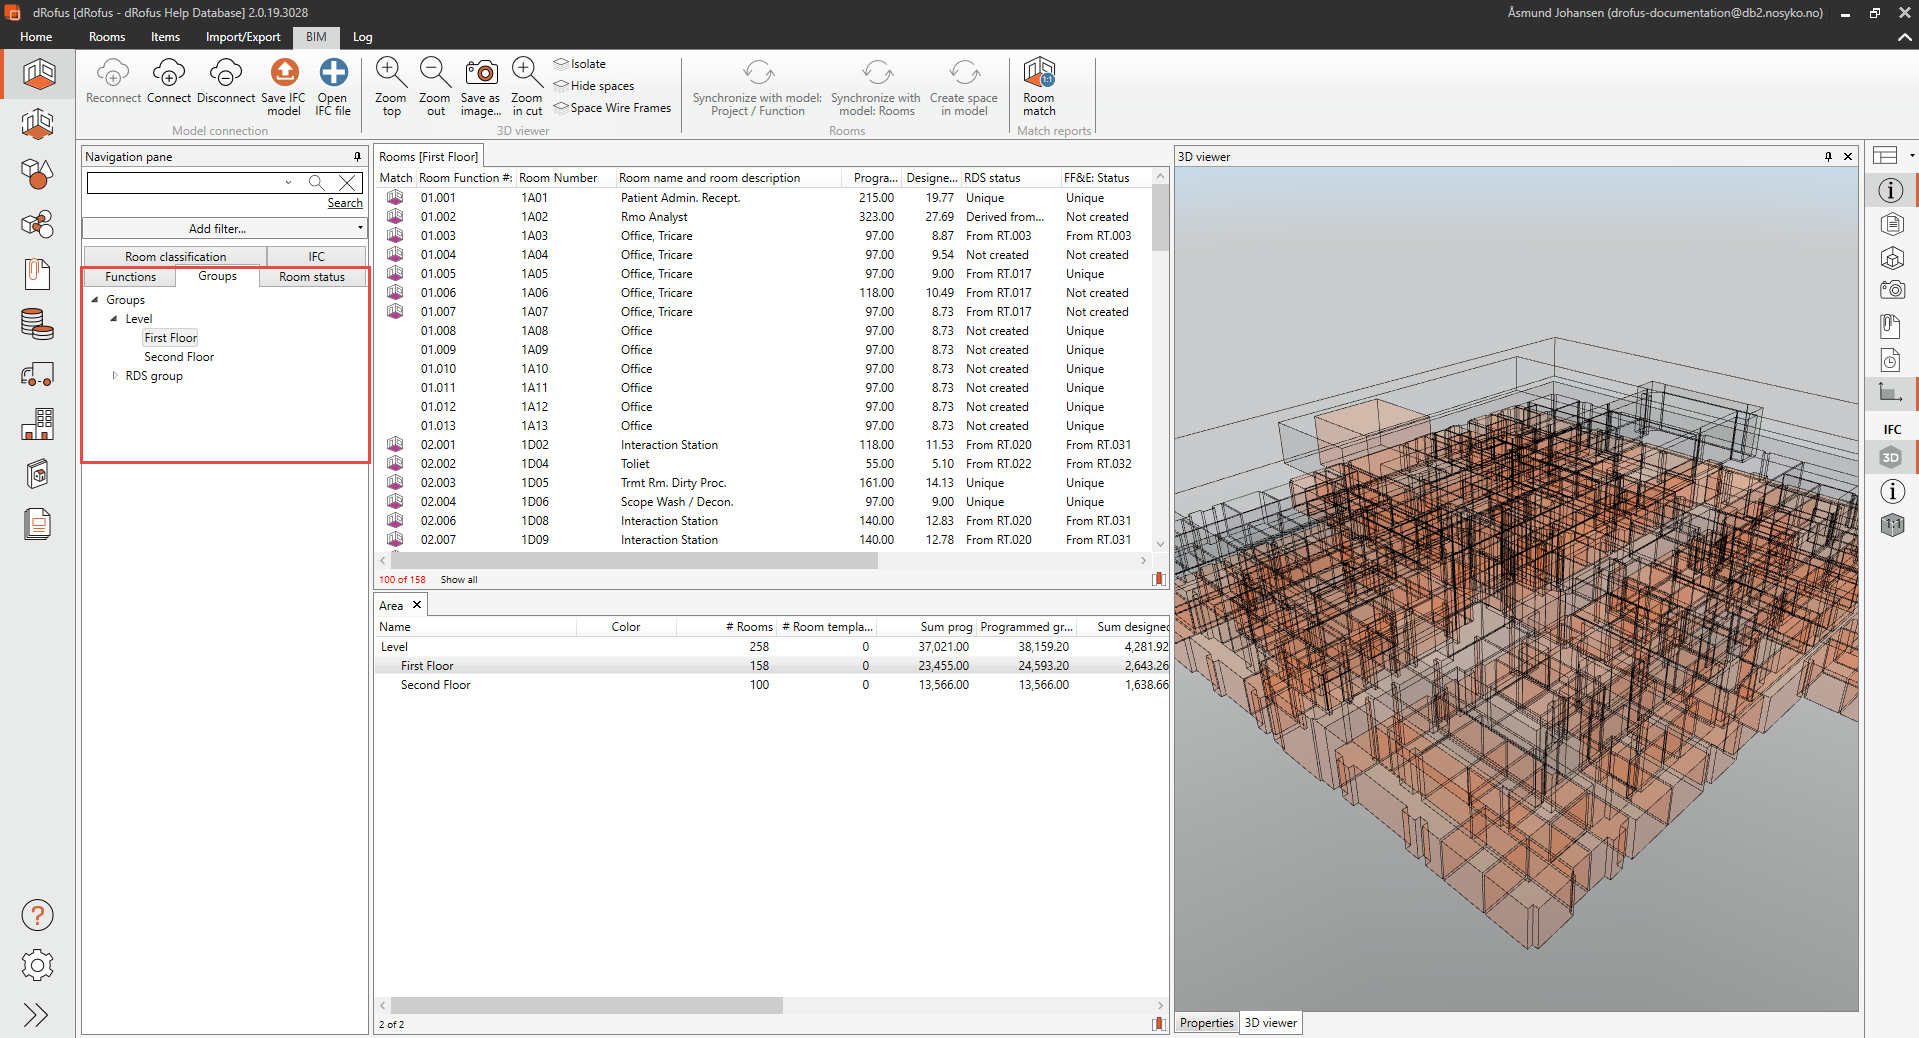Image resolution: width=1919 pixels, height=1038 pixels.
Task: Open IFC file from the ribbon
Action: [x=333, y=74]
